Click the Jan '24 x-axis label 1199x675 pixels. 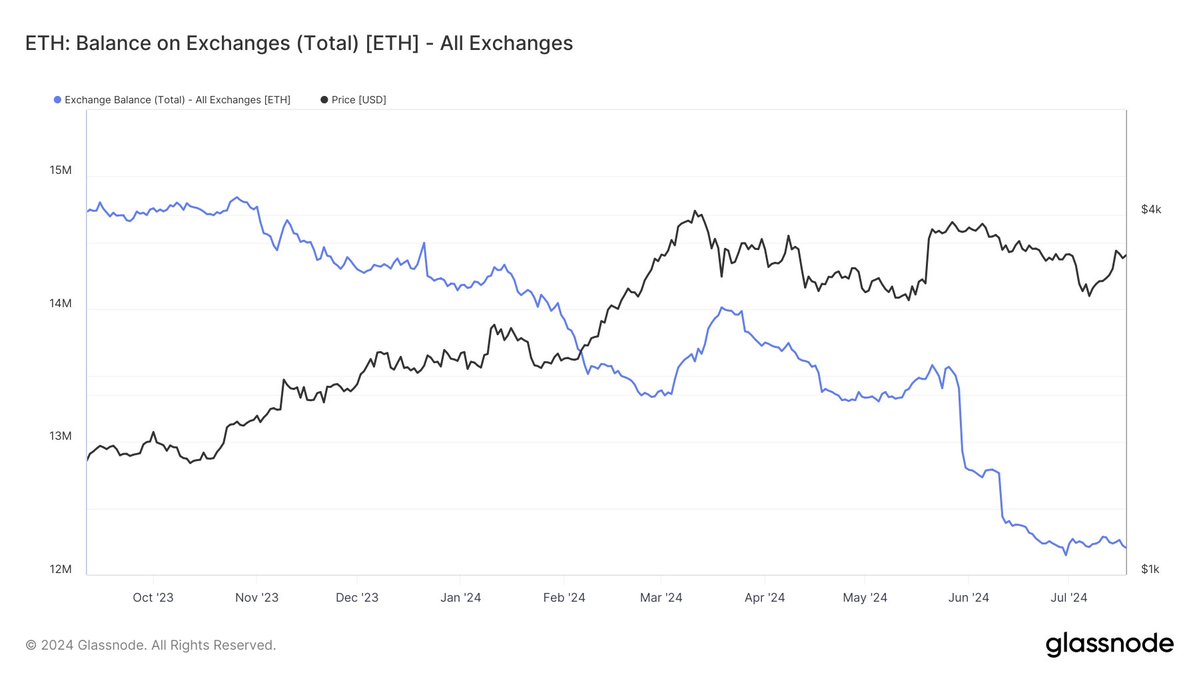(x=460, y=598)
